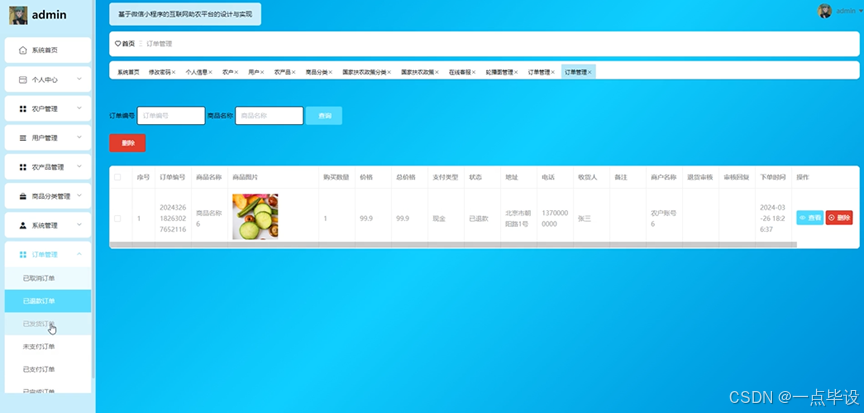Click the table's horizontal scrollbar
The image size is (864, 413).
coord(453,244)
